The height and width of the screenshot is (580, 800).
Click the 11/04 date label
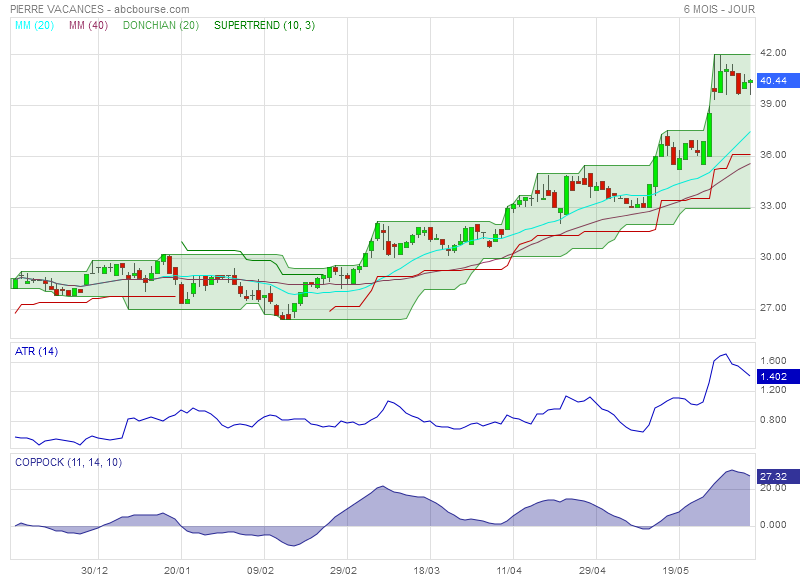click(509, 570)
